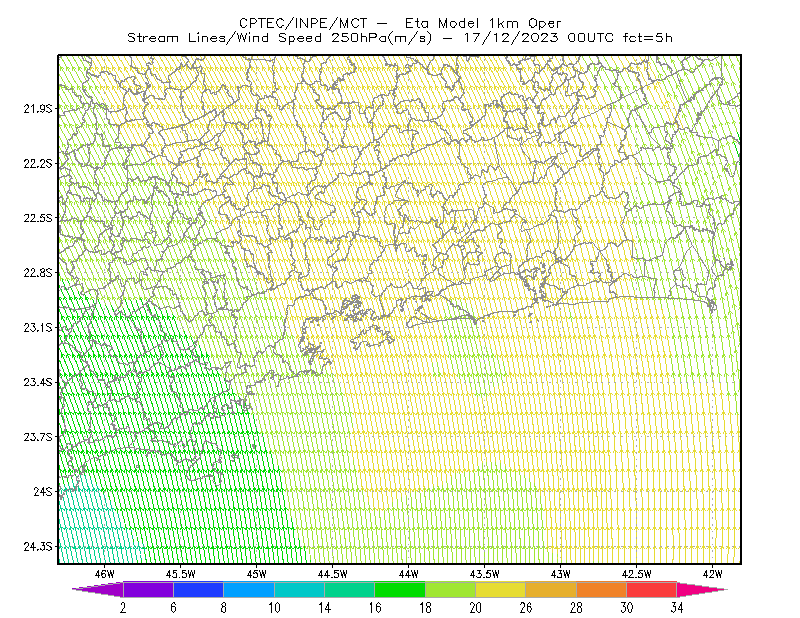Click the 45.5W longitude tick label
Image resolution: width=800 pixels, height=618 pixels.
pyautogui.click(x=181, y=574)
